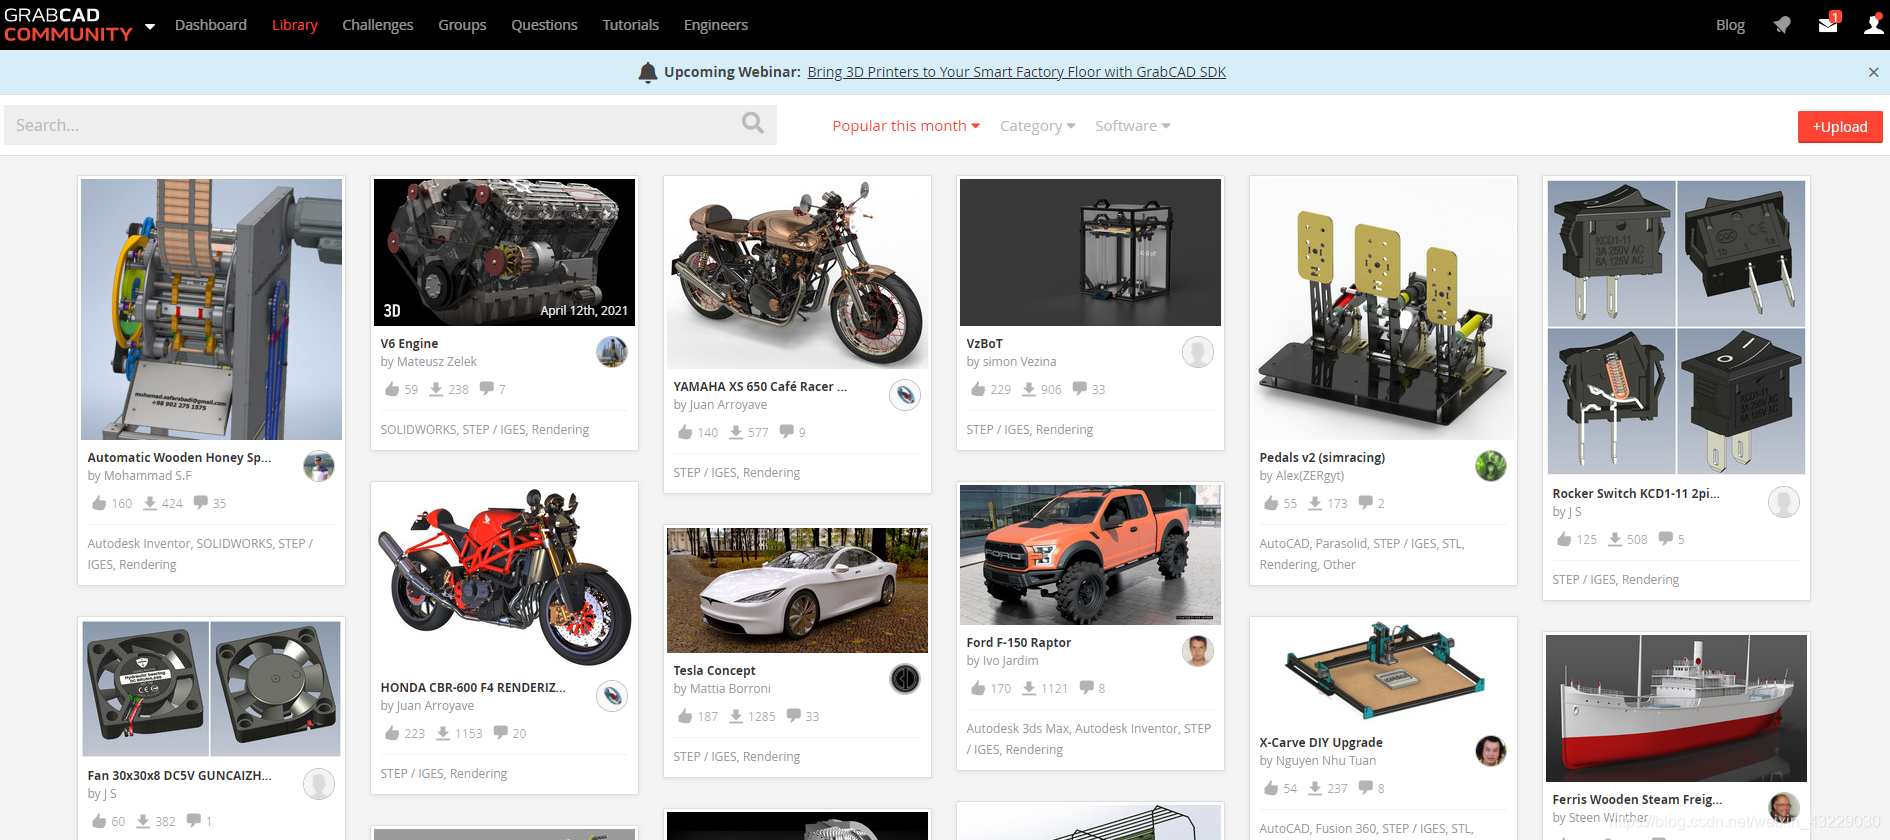Image resolution: width=1890 pixels, height=840 pixels.
Task: Expand the Category filter dropdown
Action: pos(1038,126)
